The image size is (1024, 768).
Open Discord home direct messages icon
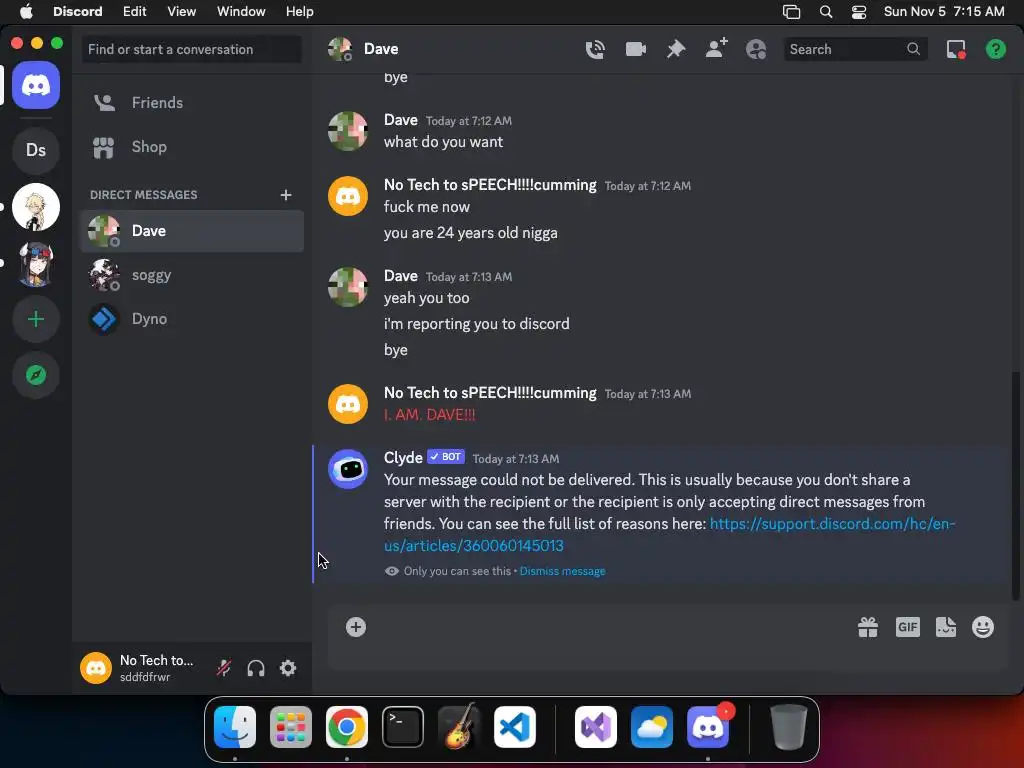point(36,85)
